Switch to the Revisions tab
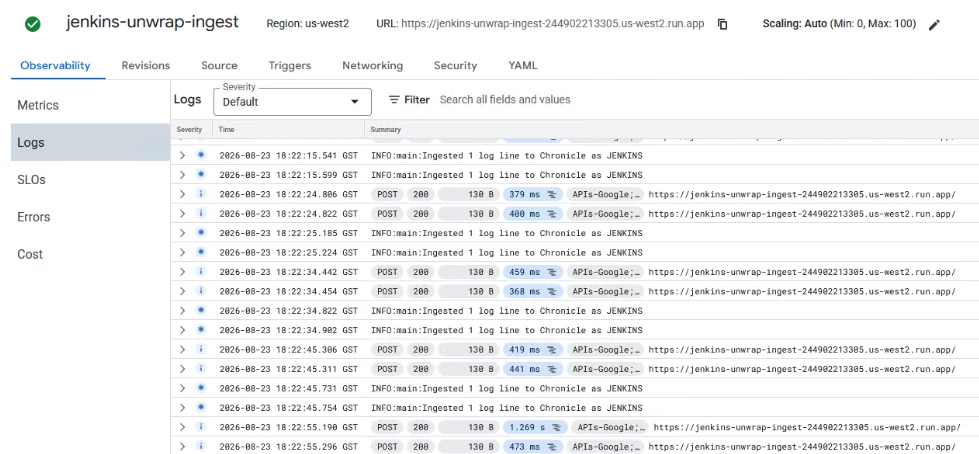The height and width of the screenshot is (454, 979). coord(145,66)
